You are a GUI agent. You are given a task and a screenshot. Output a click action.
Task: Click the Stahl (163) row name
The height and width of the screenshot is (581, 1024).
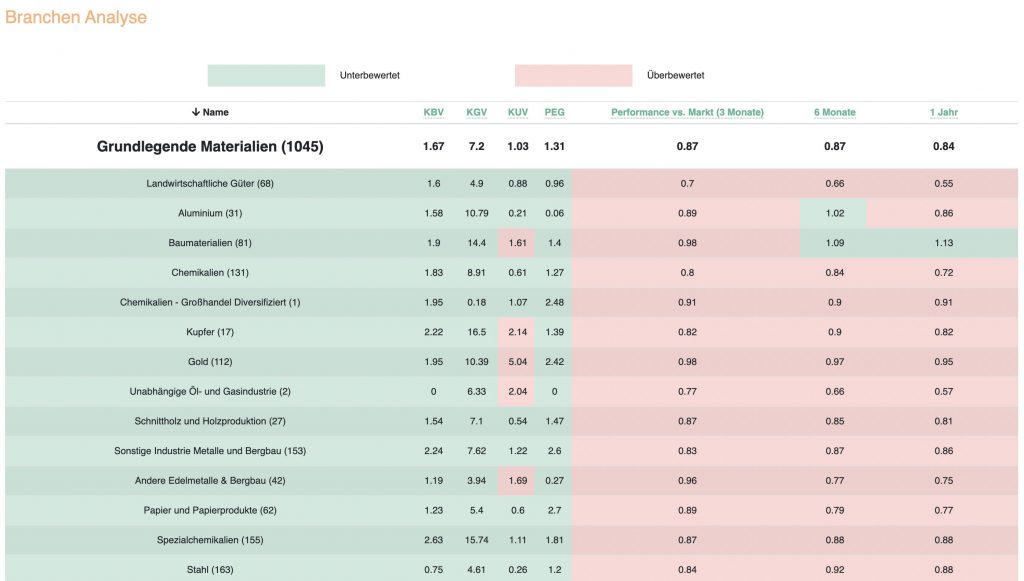click(x=210, y=570)
